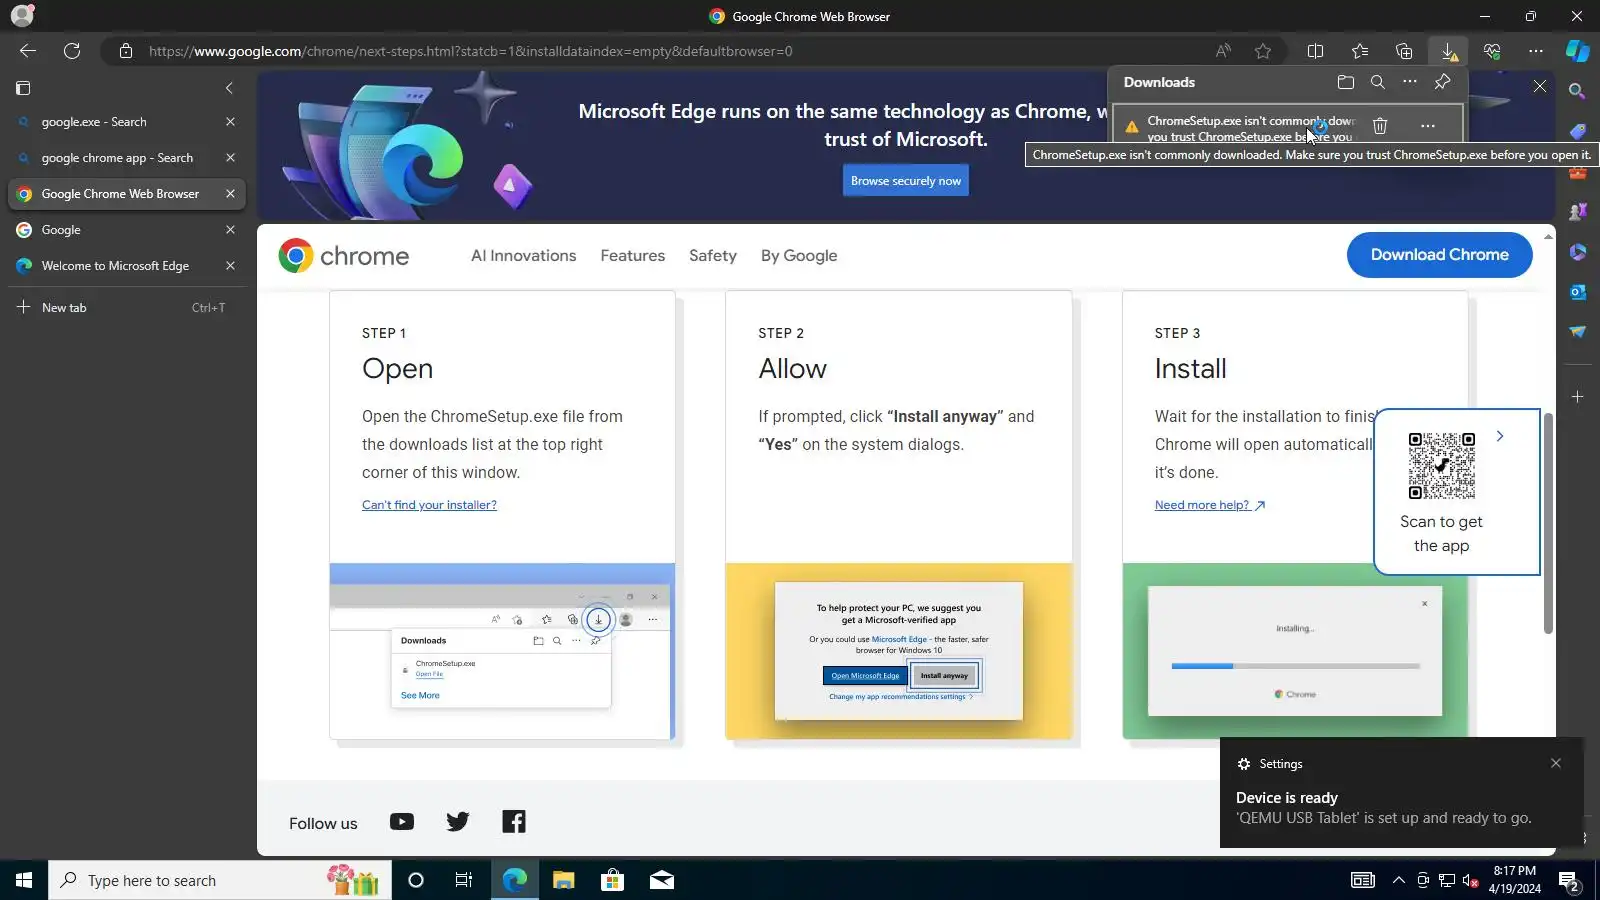Click Browse securely now button
The height and width of the screenshot is (900, 1600).
tap(906, 181)
